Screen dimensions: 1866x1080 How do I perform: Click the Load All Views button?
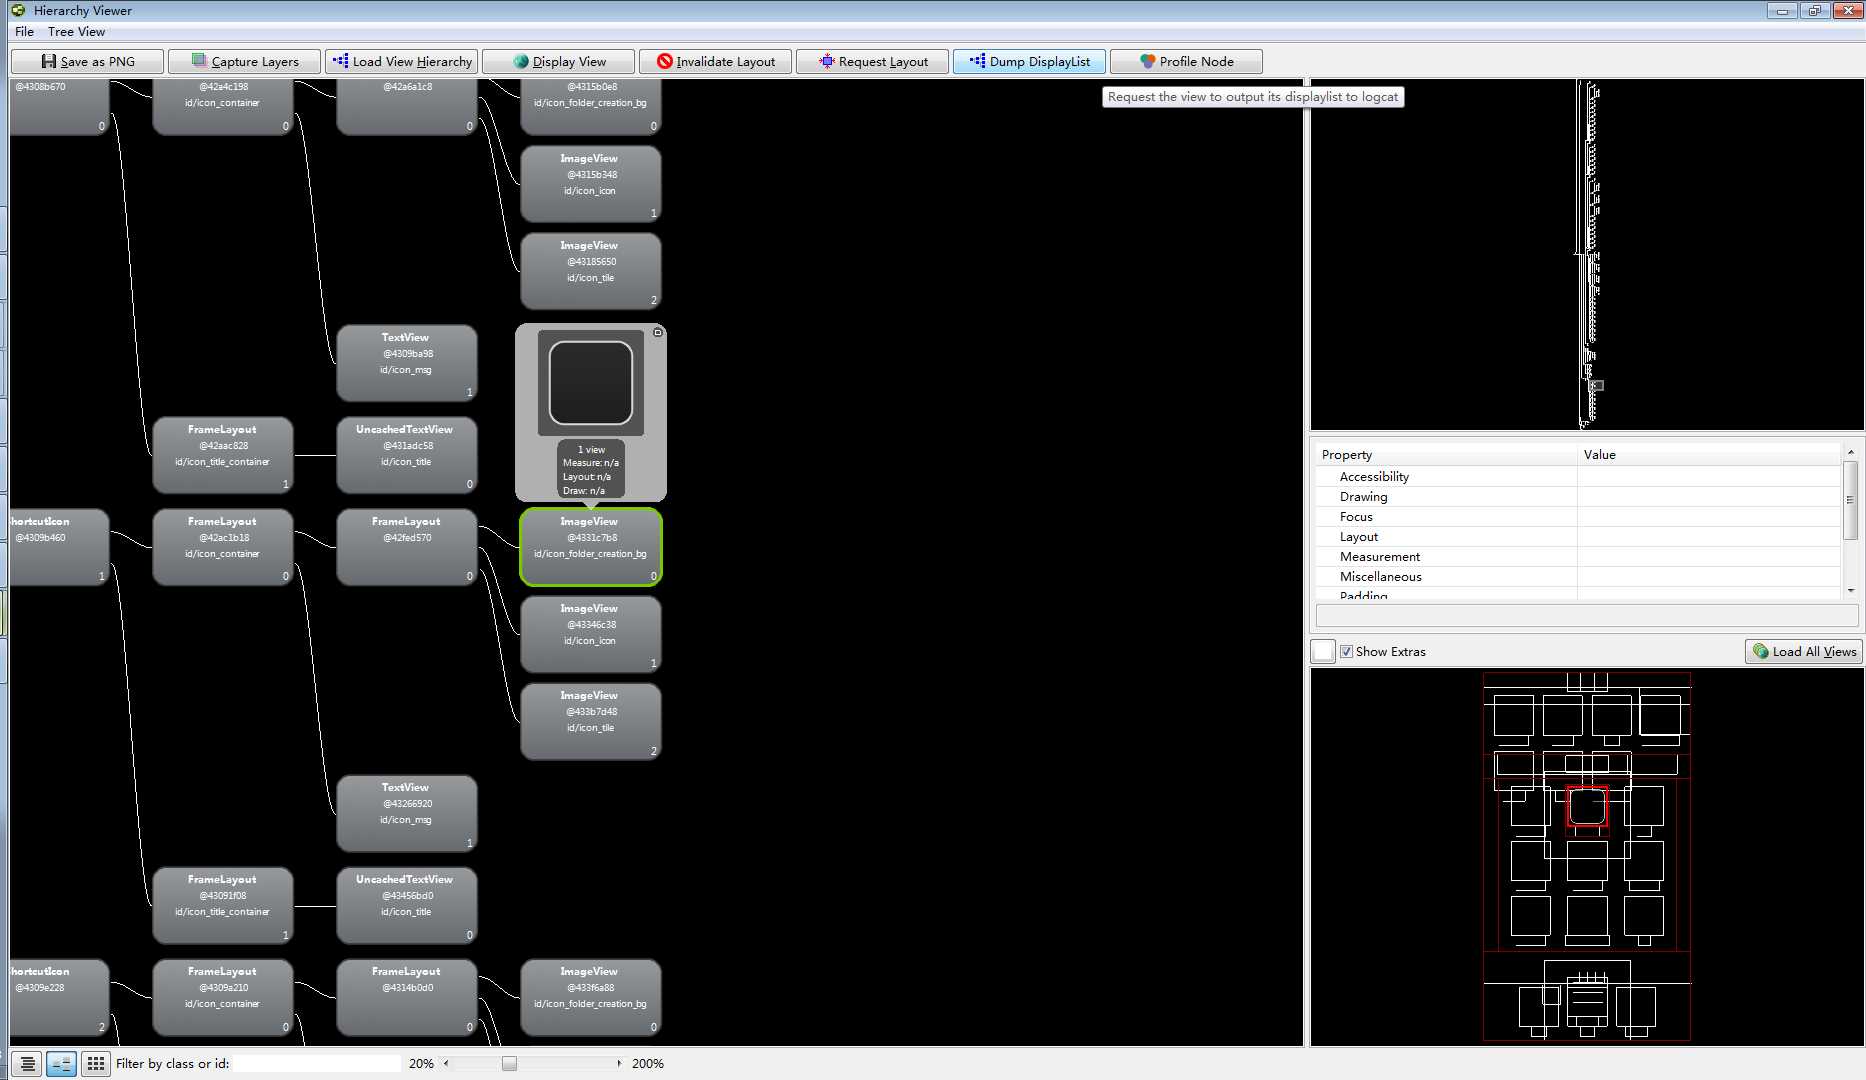pyautogui.click(x=1804, y=652)
